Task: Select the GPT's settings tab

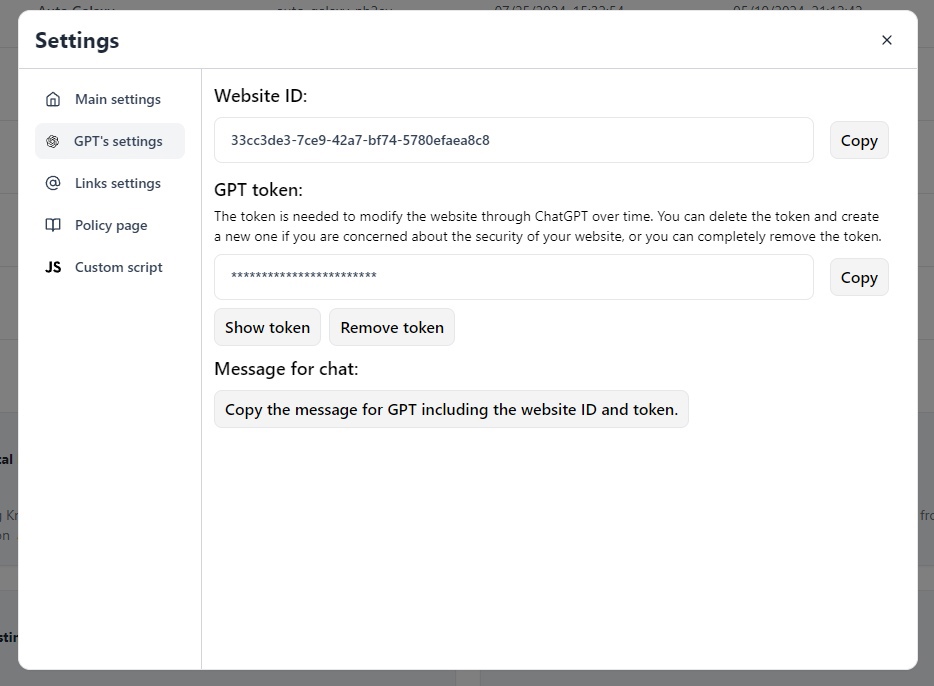Action: (117, 141)
